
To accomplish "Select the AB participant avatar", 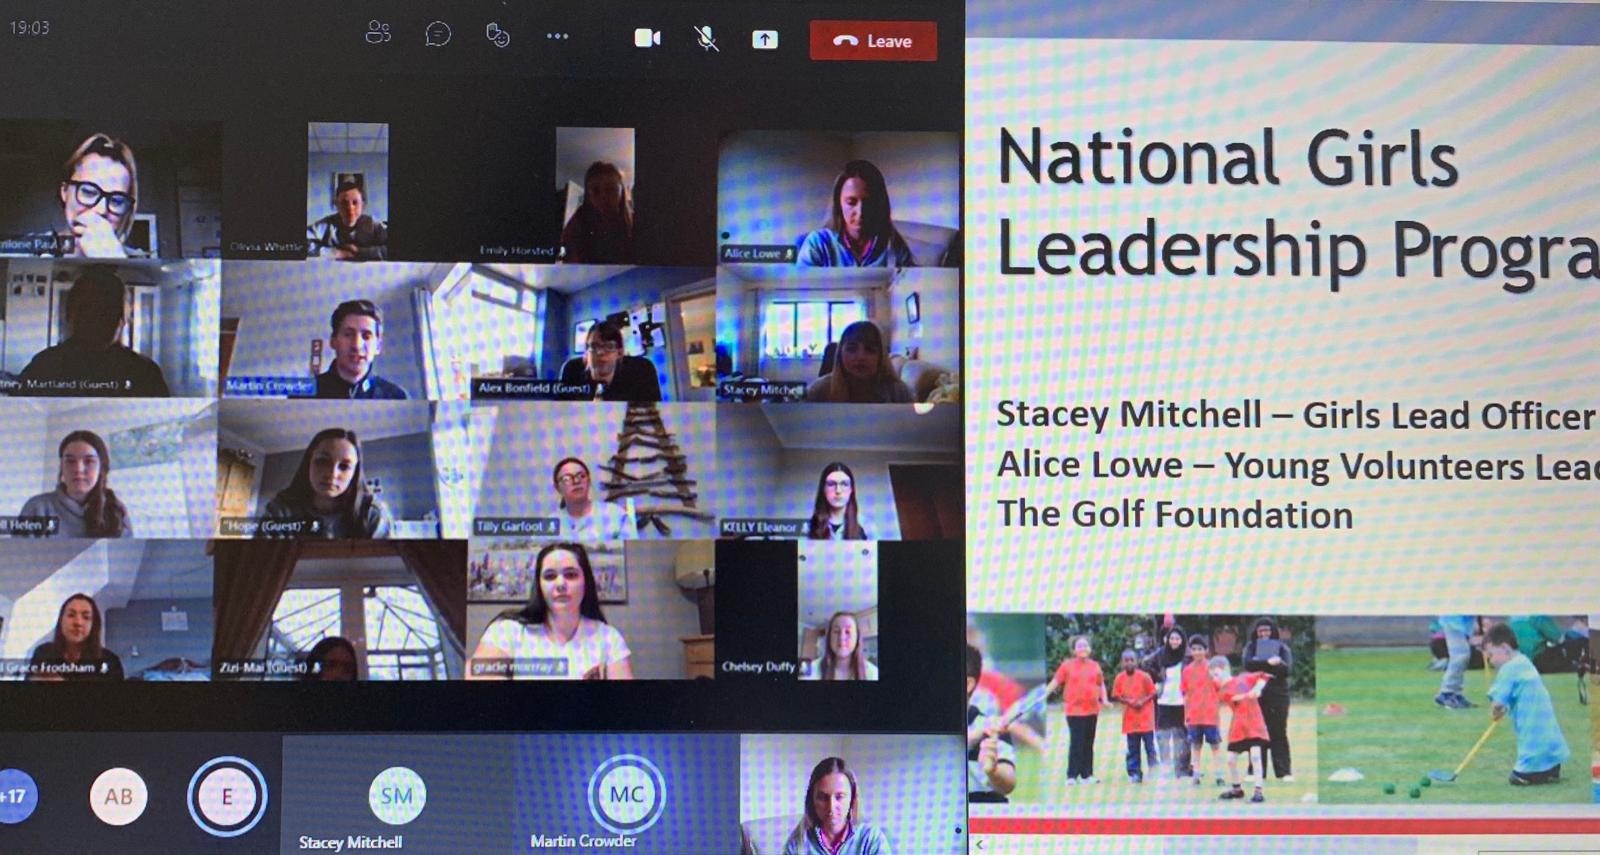I will [x=118, y=797].
